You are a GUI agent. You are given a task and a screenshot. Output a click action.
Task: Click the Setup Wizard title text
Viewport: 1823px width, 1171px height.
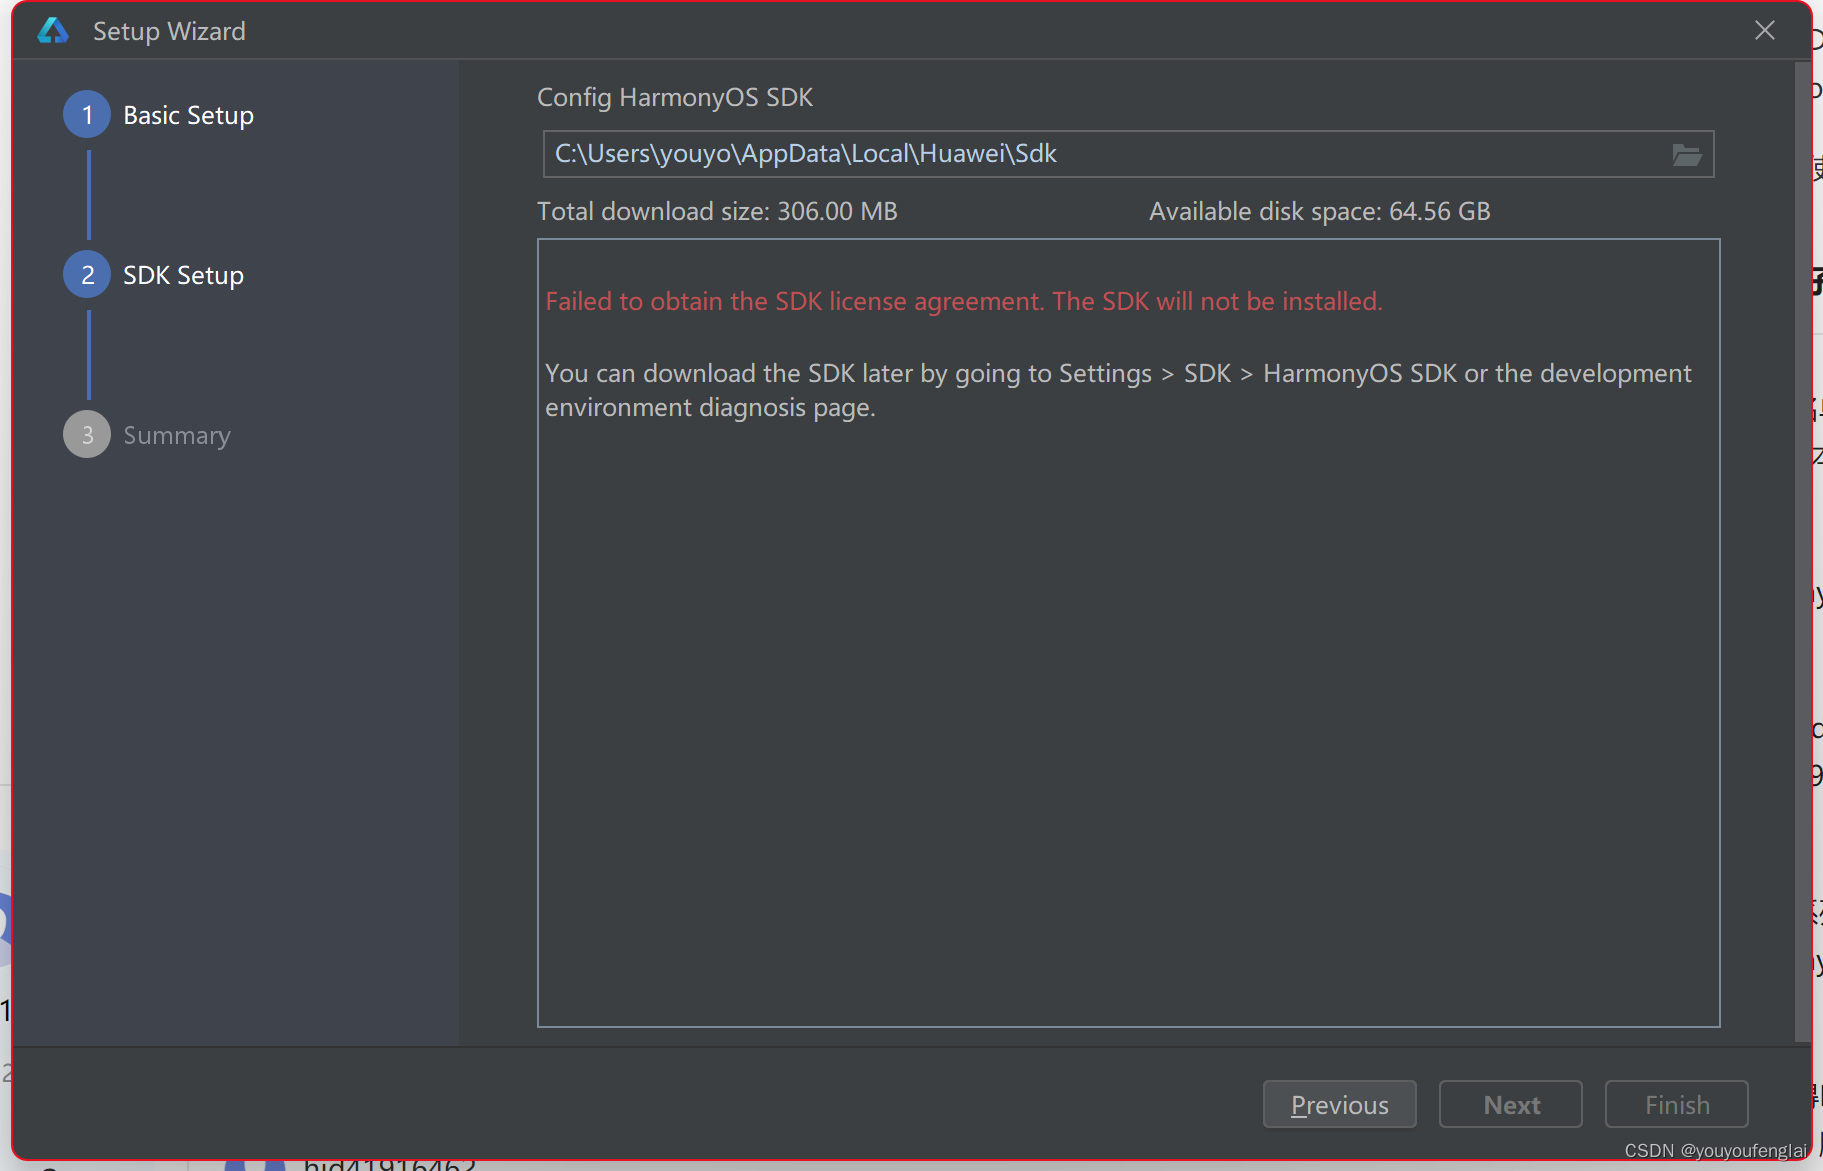pos(169,31)
